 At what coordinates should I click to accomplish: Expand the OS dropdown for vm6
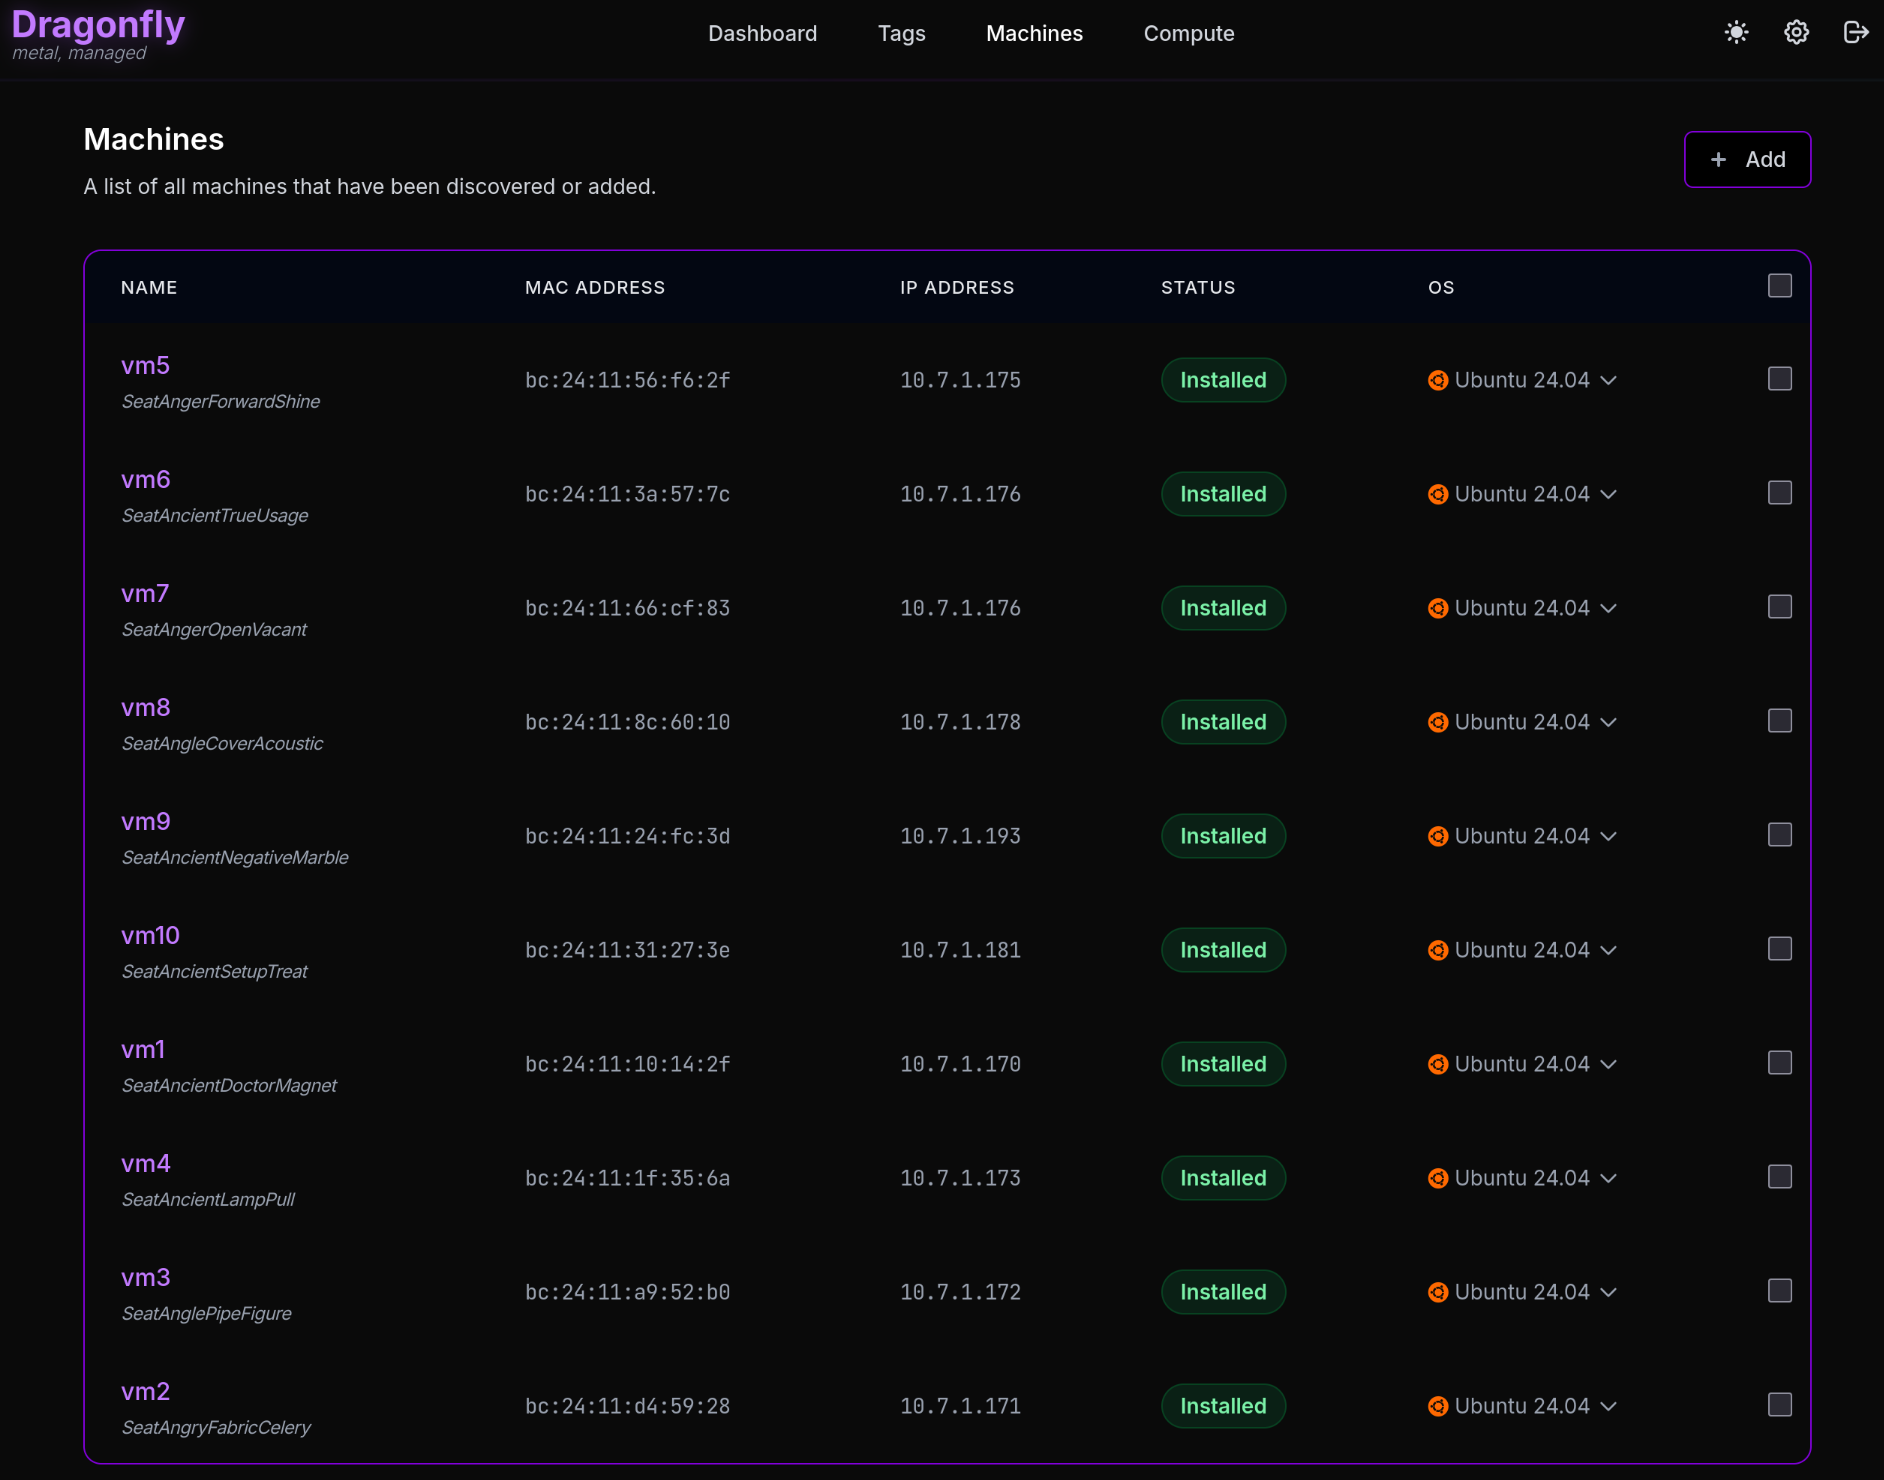[1609, 493]
